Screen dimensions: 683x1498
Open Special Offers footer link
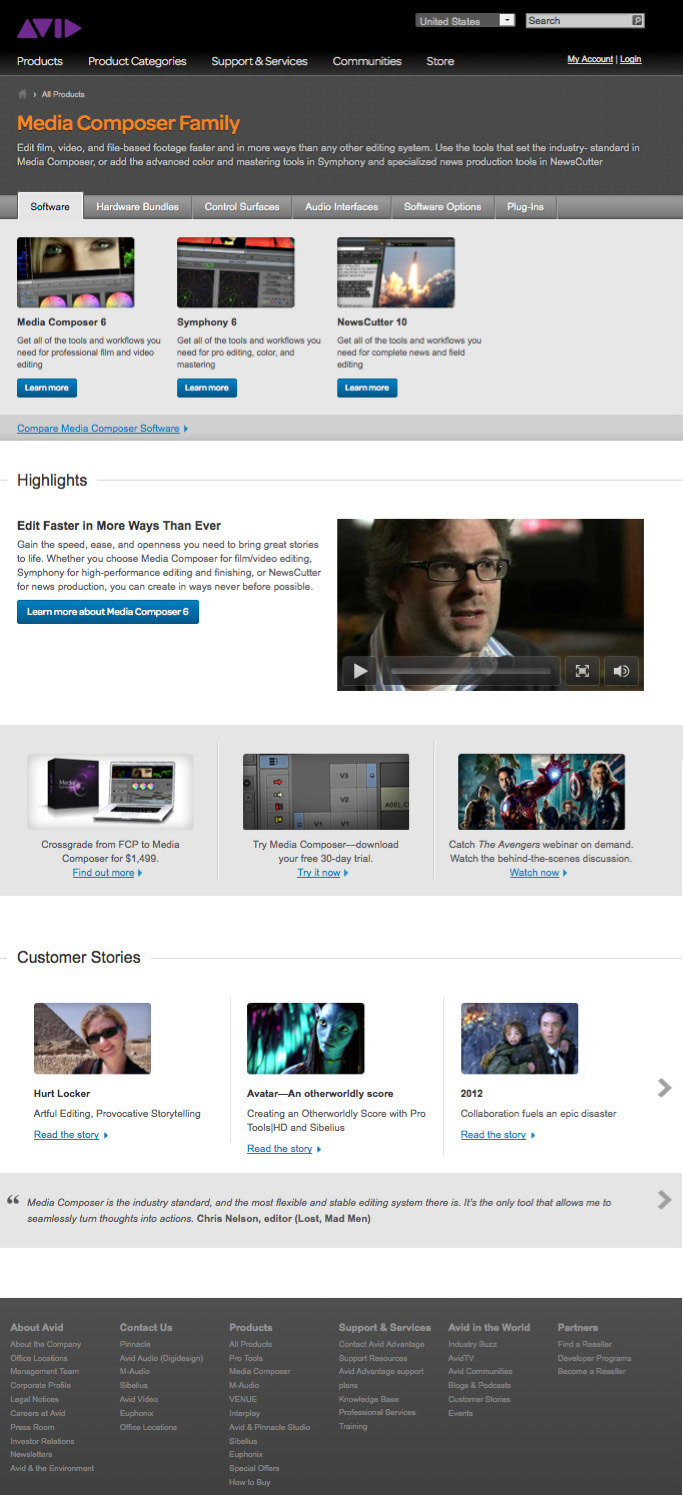tap(253, 1468)
